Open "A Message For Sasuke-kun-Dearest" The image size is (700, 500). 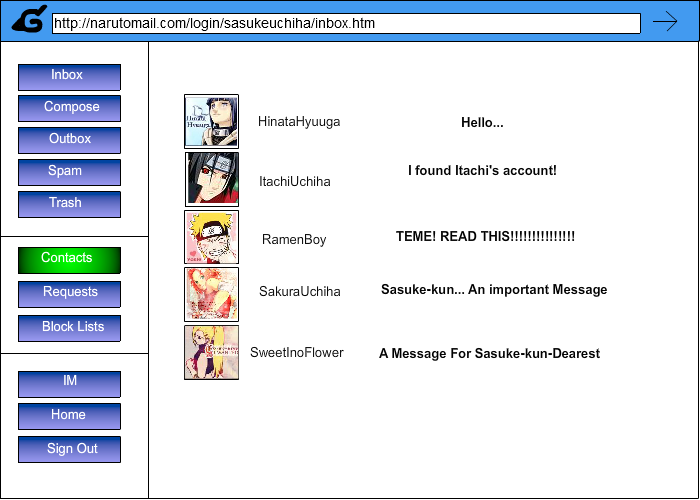tap(489, 354)
